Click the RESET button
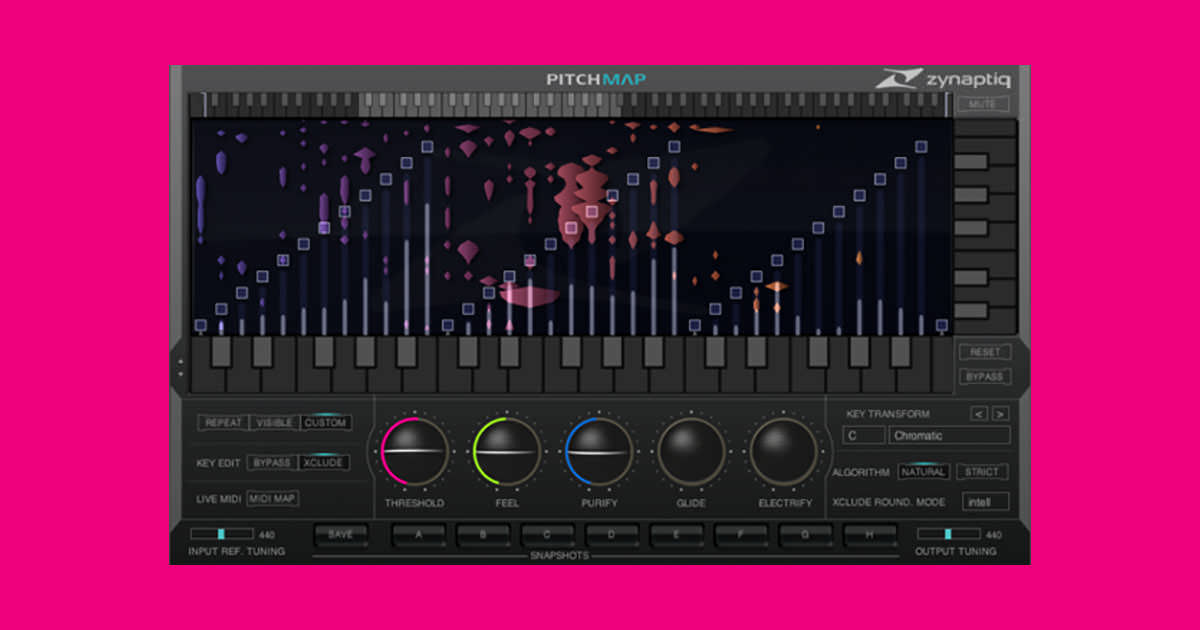Image resolution: width=1200 pixels, height=630 pixels. [985, 352]
